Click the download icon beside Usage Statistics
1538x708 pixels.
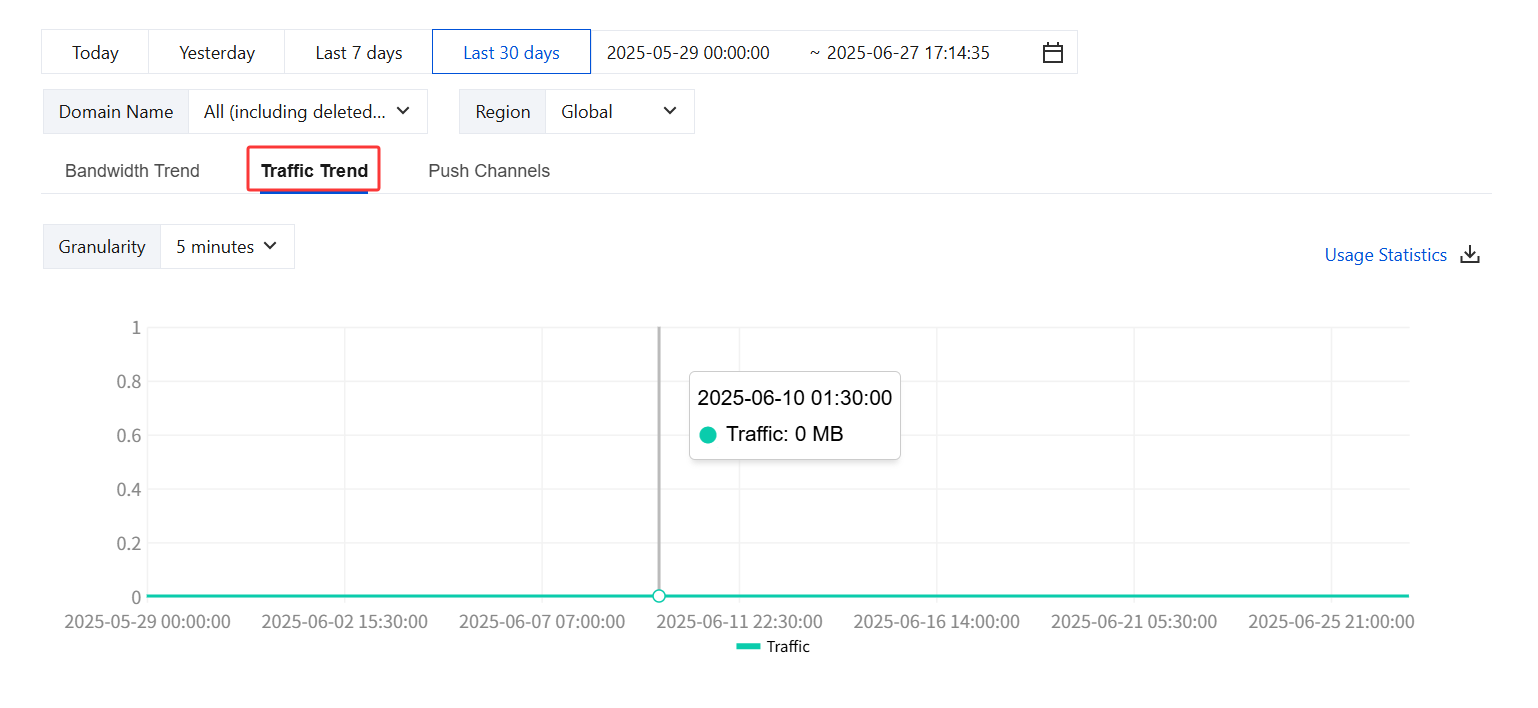pos(1470,255)
